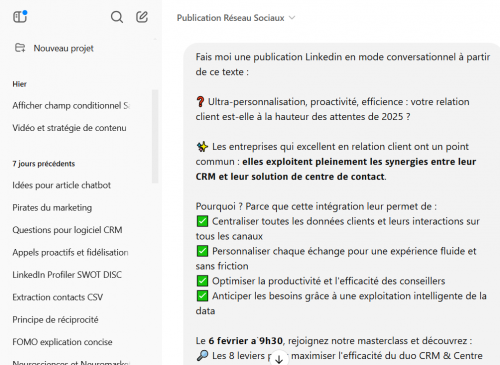Click the red question mark emoji

pos(200,102)
